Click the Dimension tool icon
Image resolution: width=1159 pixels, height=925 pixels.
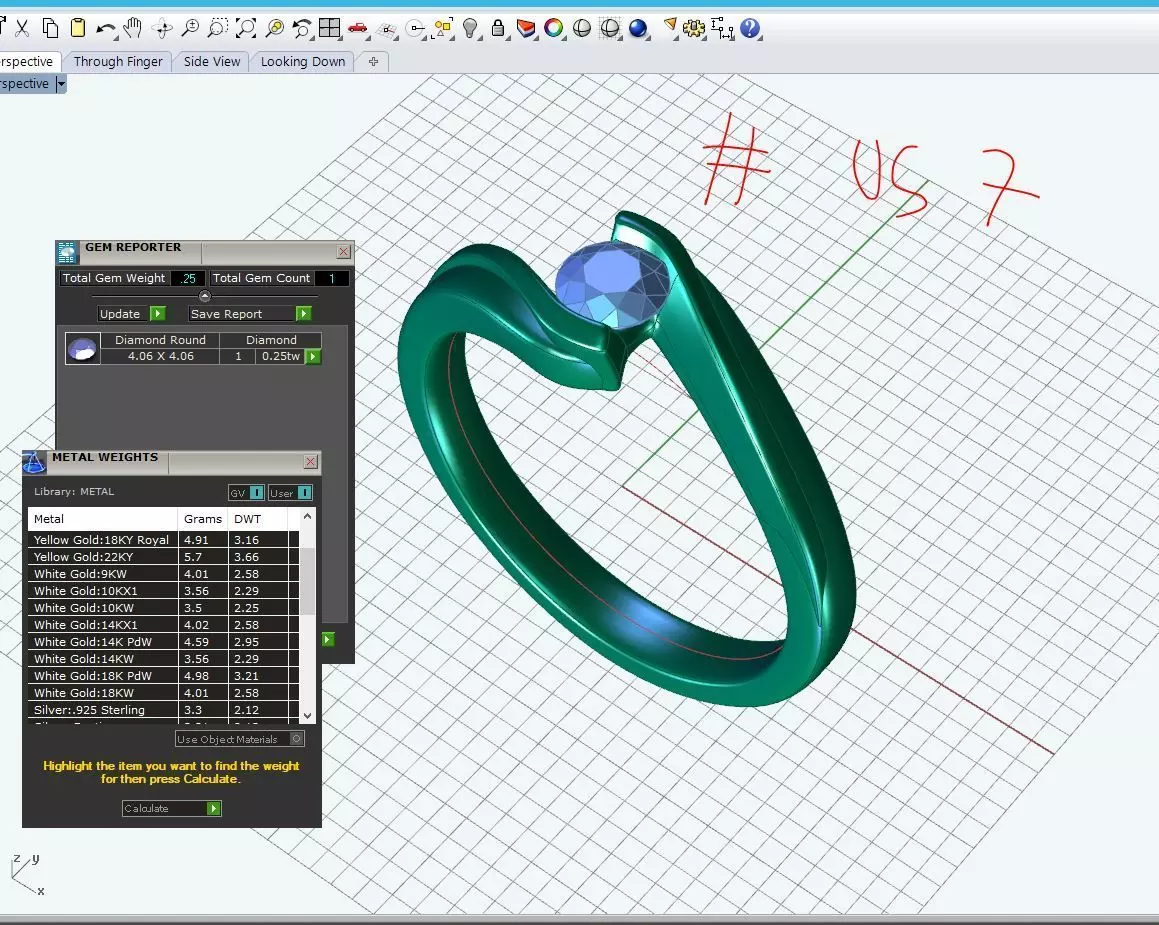(722, 28)
